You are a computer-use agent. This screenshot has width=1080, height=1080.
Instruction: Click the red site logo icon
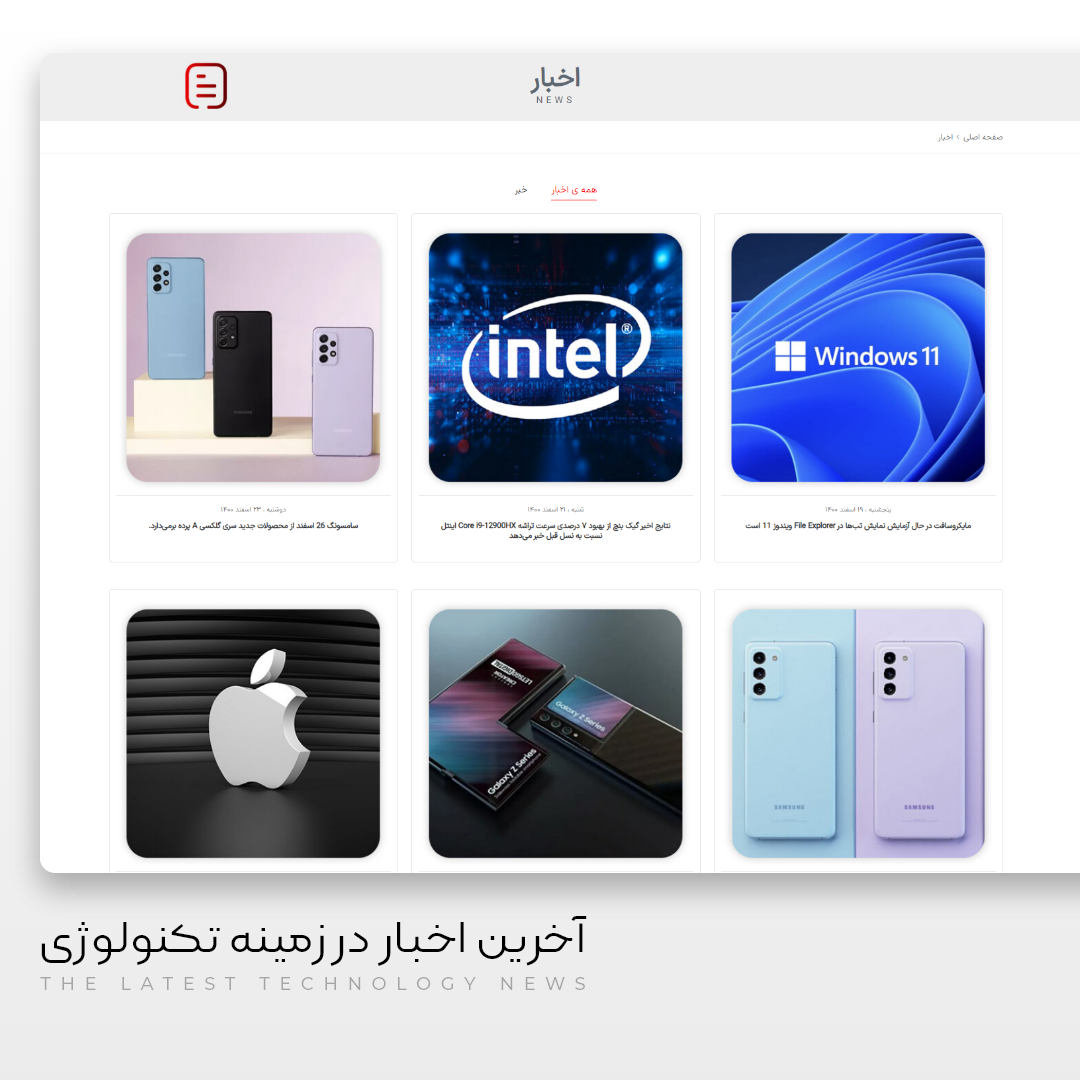[x=206, y=86]
